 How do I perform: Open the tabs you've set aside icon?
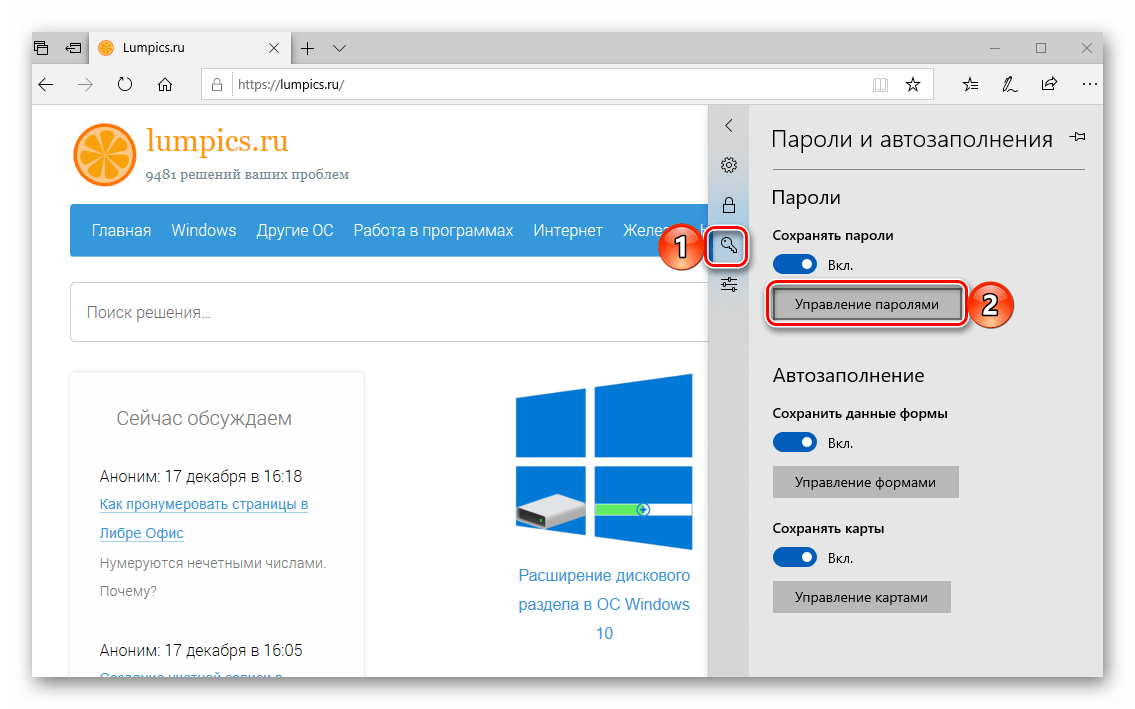41,48
